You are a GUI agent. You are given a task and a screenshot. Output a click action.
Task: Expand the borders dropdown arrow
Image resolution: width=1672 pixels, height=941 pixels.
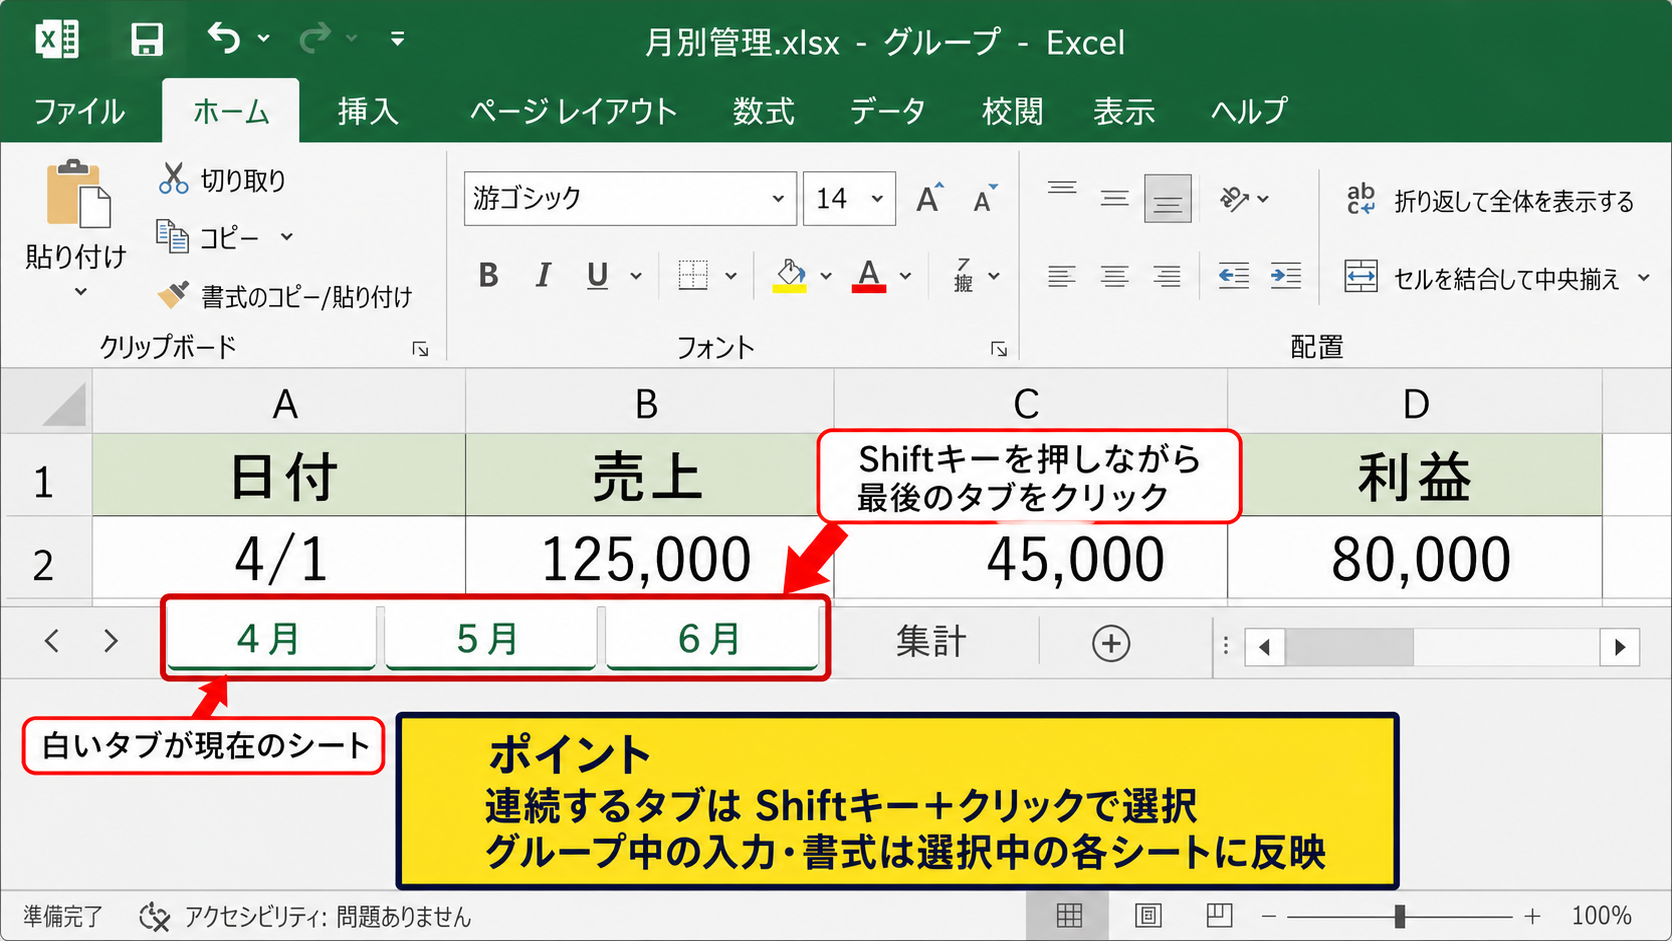(x=731, y=276)
